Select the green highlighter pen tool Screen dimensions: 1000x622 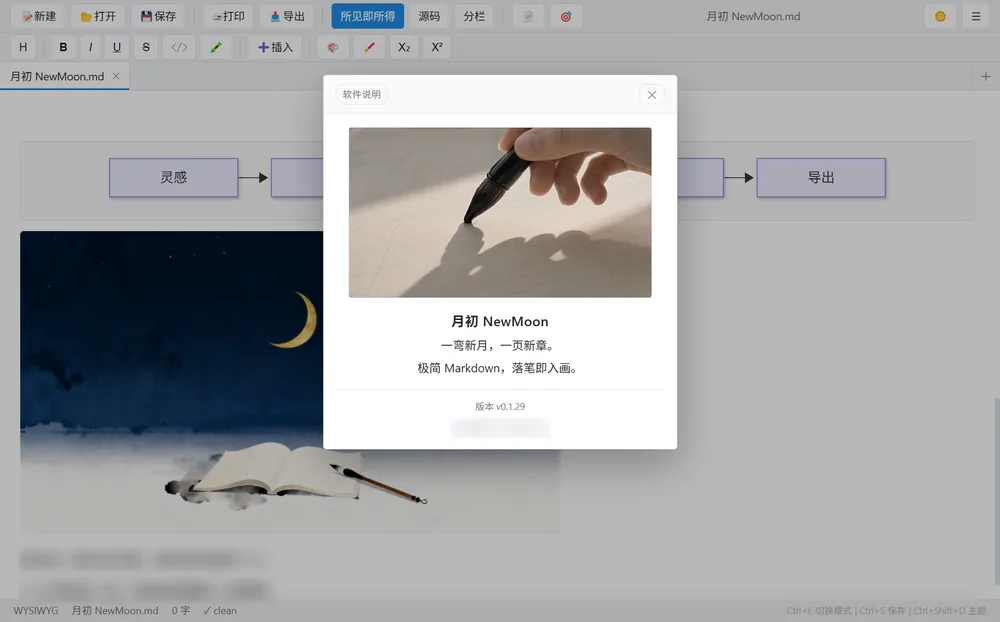[216, 47]
